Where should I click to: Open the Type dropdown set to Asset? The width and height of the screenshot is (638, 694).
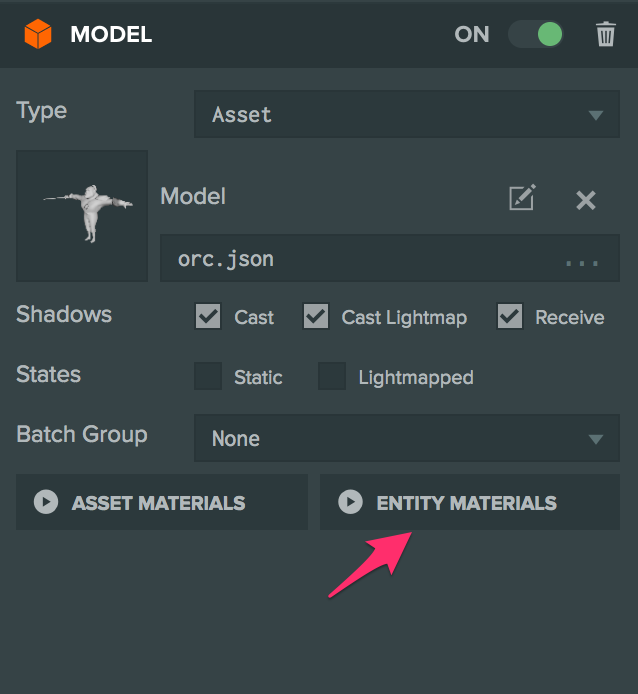[406, 115]
